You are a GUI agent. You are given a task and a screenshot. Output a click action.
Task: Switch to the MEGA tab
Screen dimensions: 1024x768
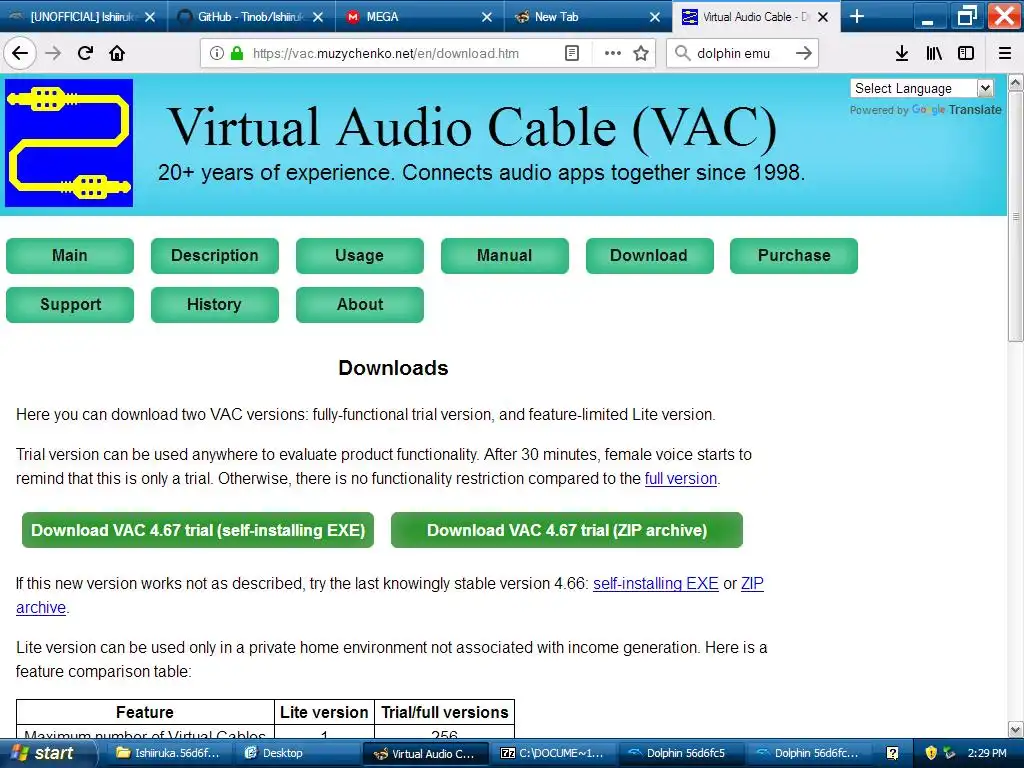point(418,17)
